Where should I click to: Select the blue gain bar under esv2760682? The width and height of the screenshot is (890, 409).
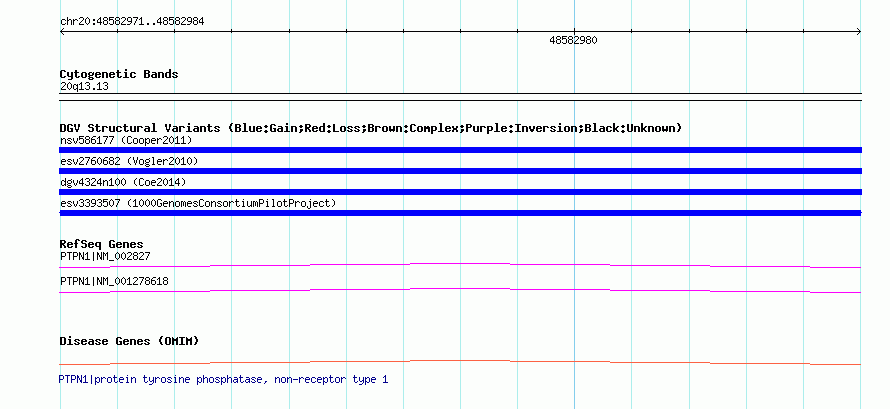point(460,171)
